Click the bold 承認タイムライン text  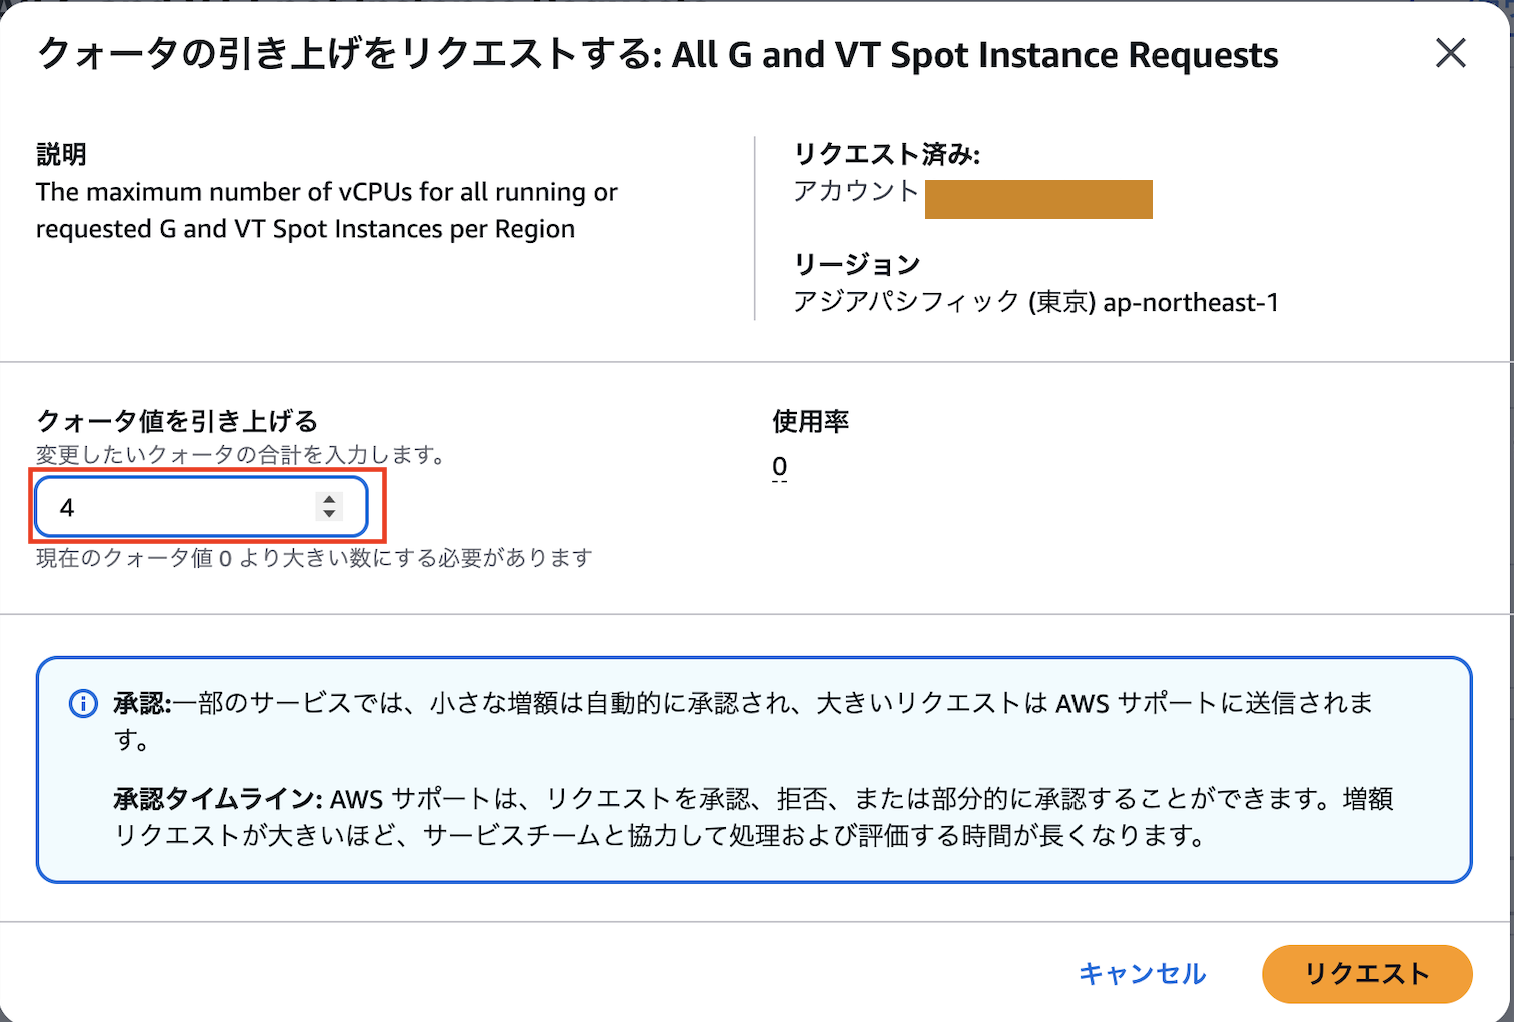click(x=217, y=799)
